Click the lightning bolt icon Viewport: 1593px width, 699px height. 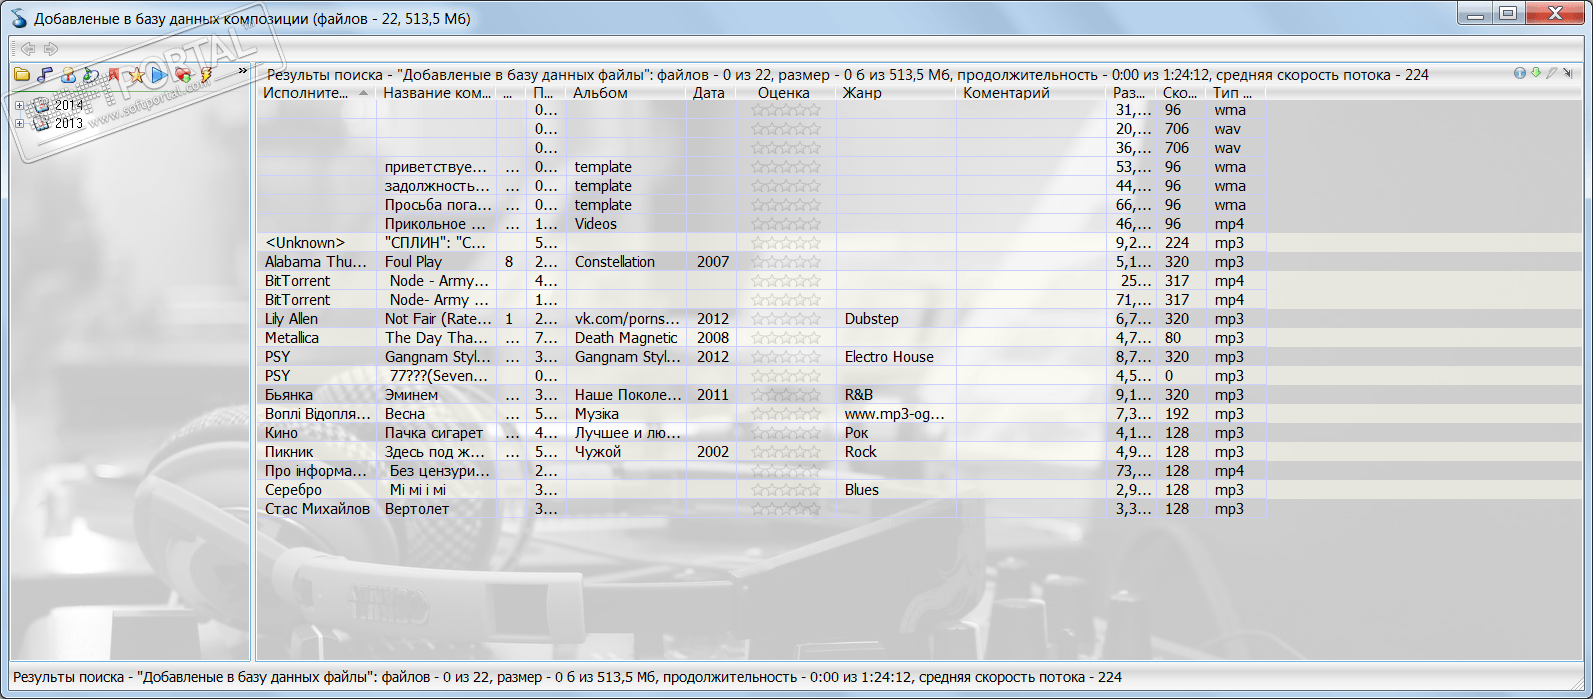[206, 74]
